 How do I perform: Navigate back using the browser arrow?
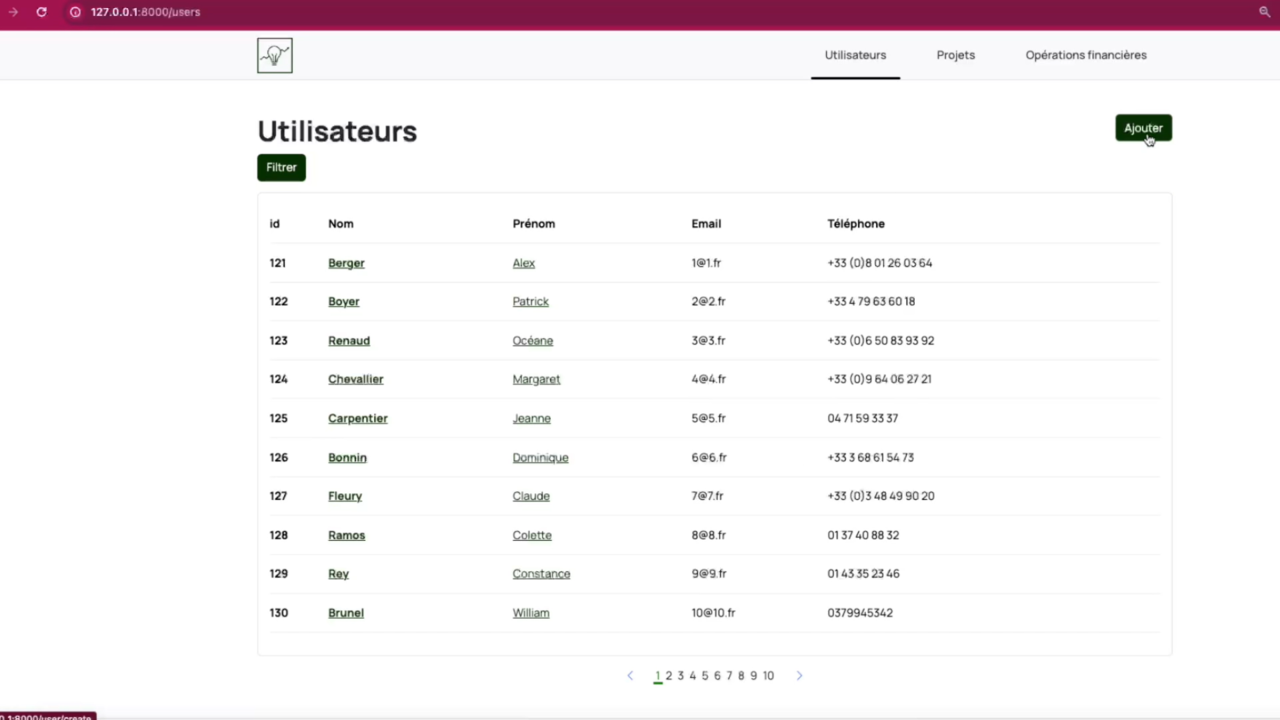[13, 12]
